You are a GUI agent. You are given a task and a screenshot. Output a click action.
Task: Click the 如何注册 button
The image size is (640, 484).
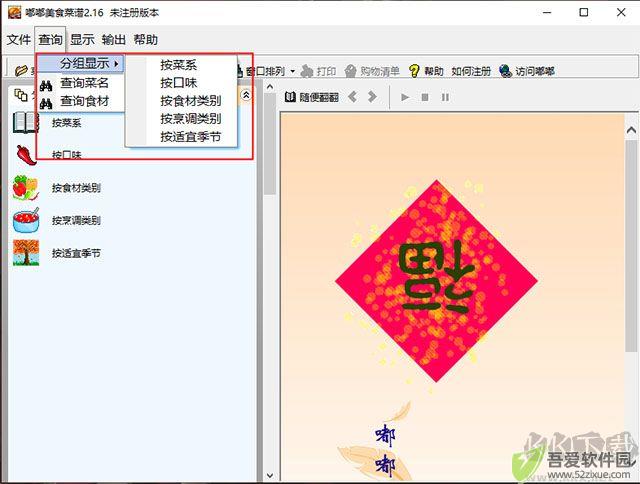coord(471,71)
